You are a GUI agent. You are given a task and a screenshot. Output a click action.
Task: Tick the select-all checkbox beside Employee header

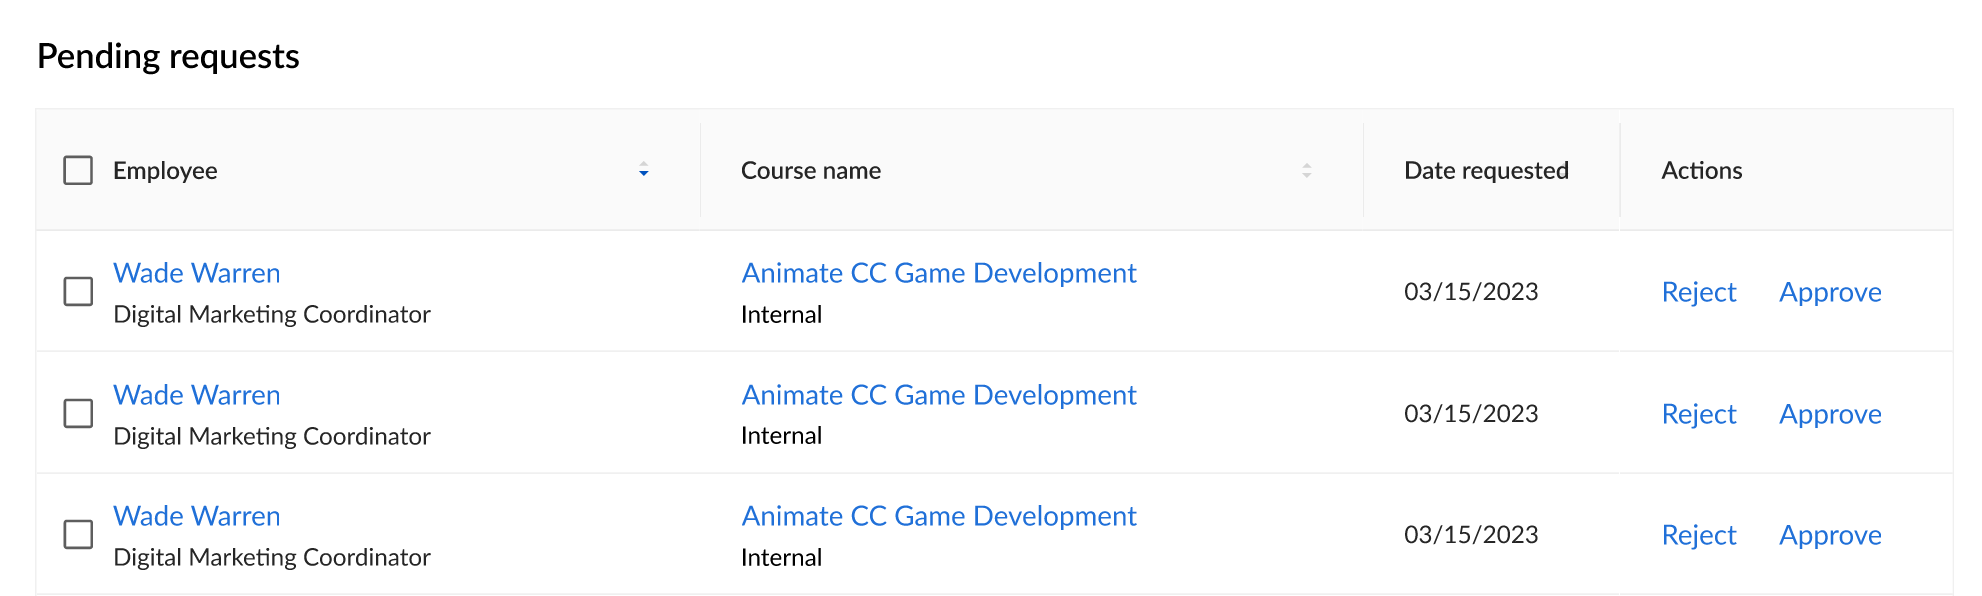point(78,170)
